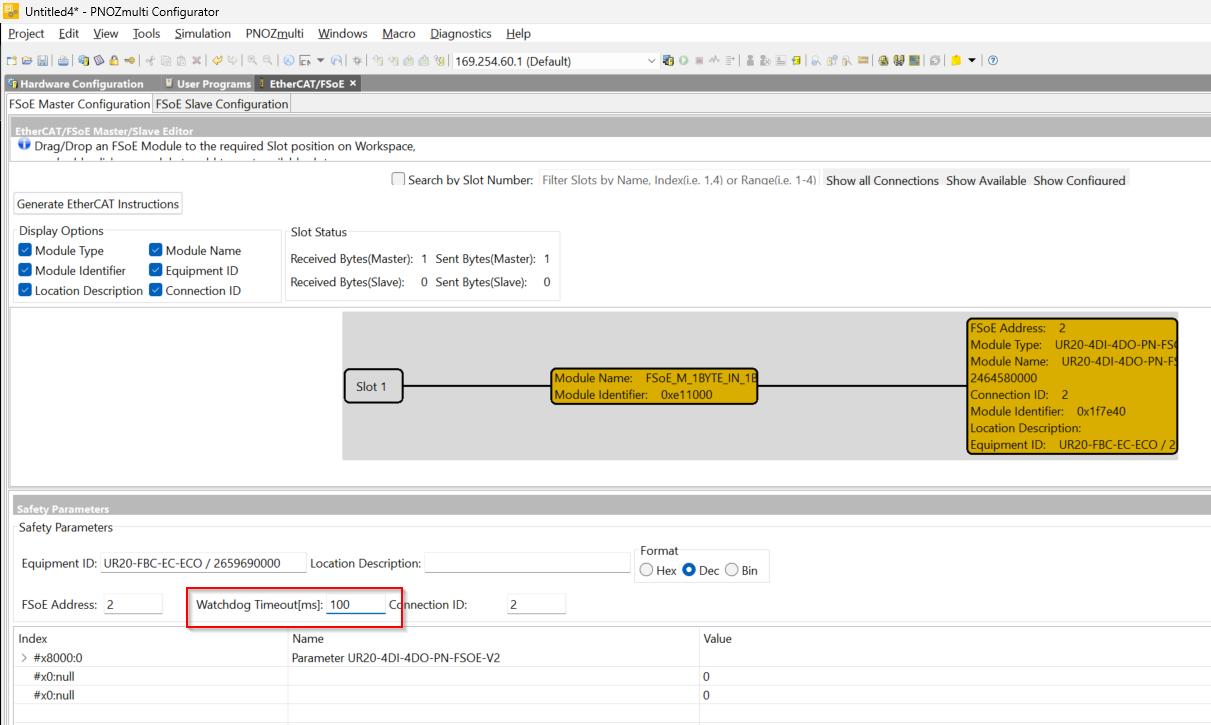This screenshot has width=1211, height=725.
Task: Click the Zoom In magnifier icon
Action: point(252,61)
